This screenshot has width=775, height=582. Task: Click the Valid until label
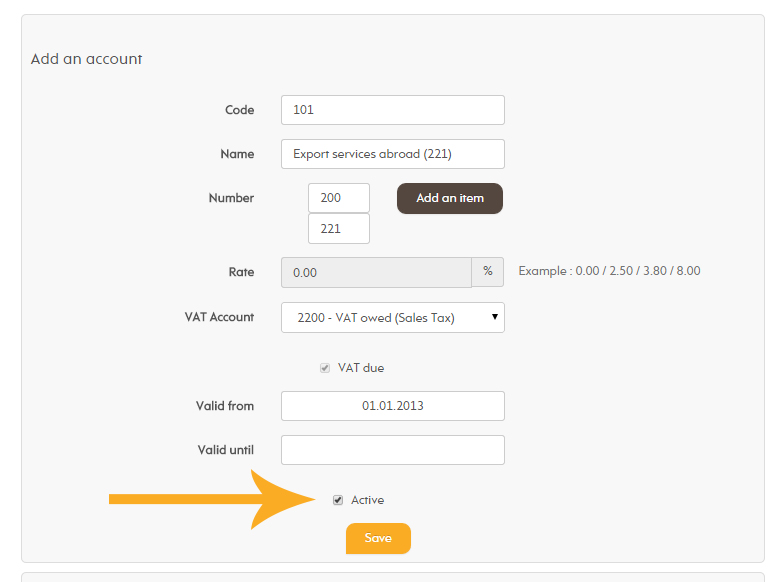tap(226, 450)
